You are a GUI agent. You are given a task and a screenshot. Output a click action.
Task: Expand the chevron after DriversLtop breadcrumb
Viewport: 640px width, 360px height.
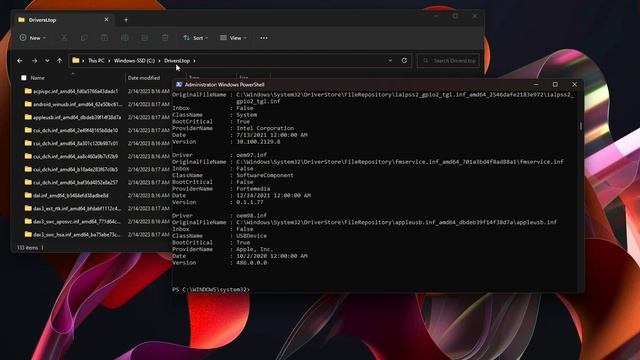point(194,60)
